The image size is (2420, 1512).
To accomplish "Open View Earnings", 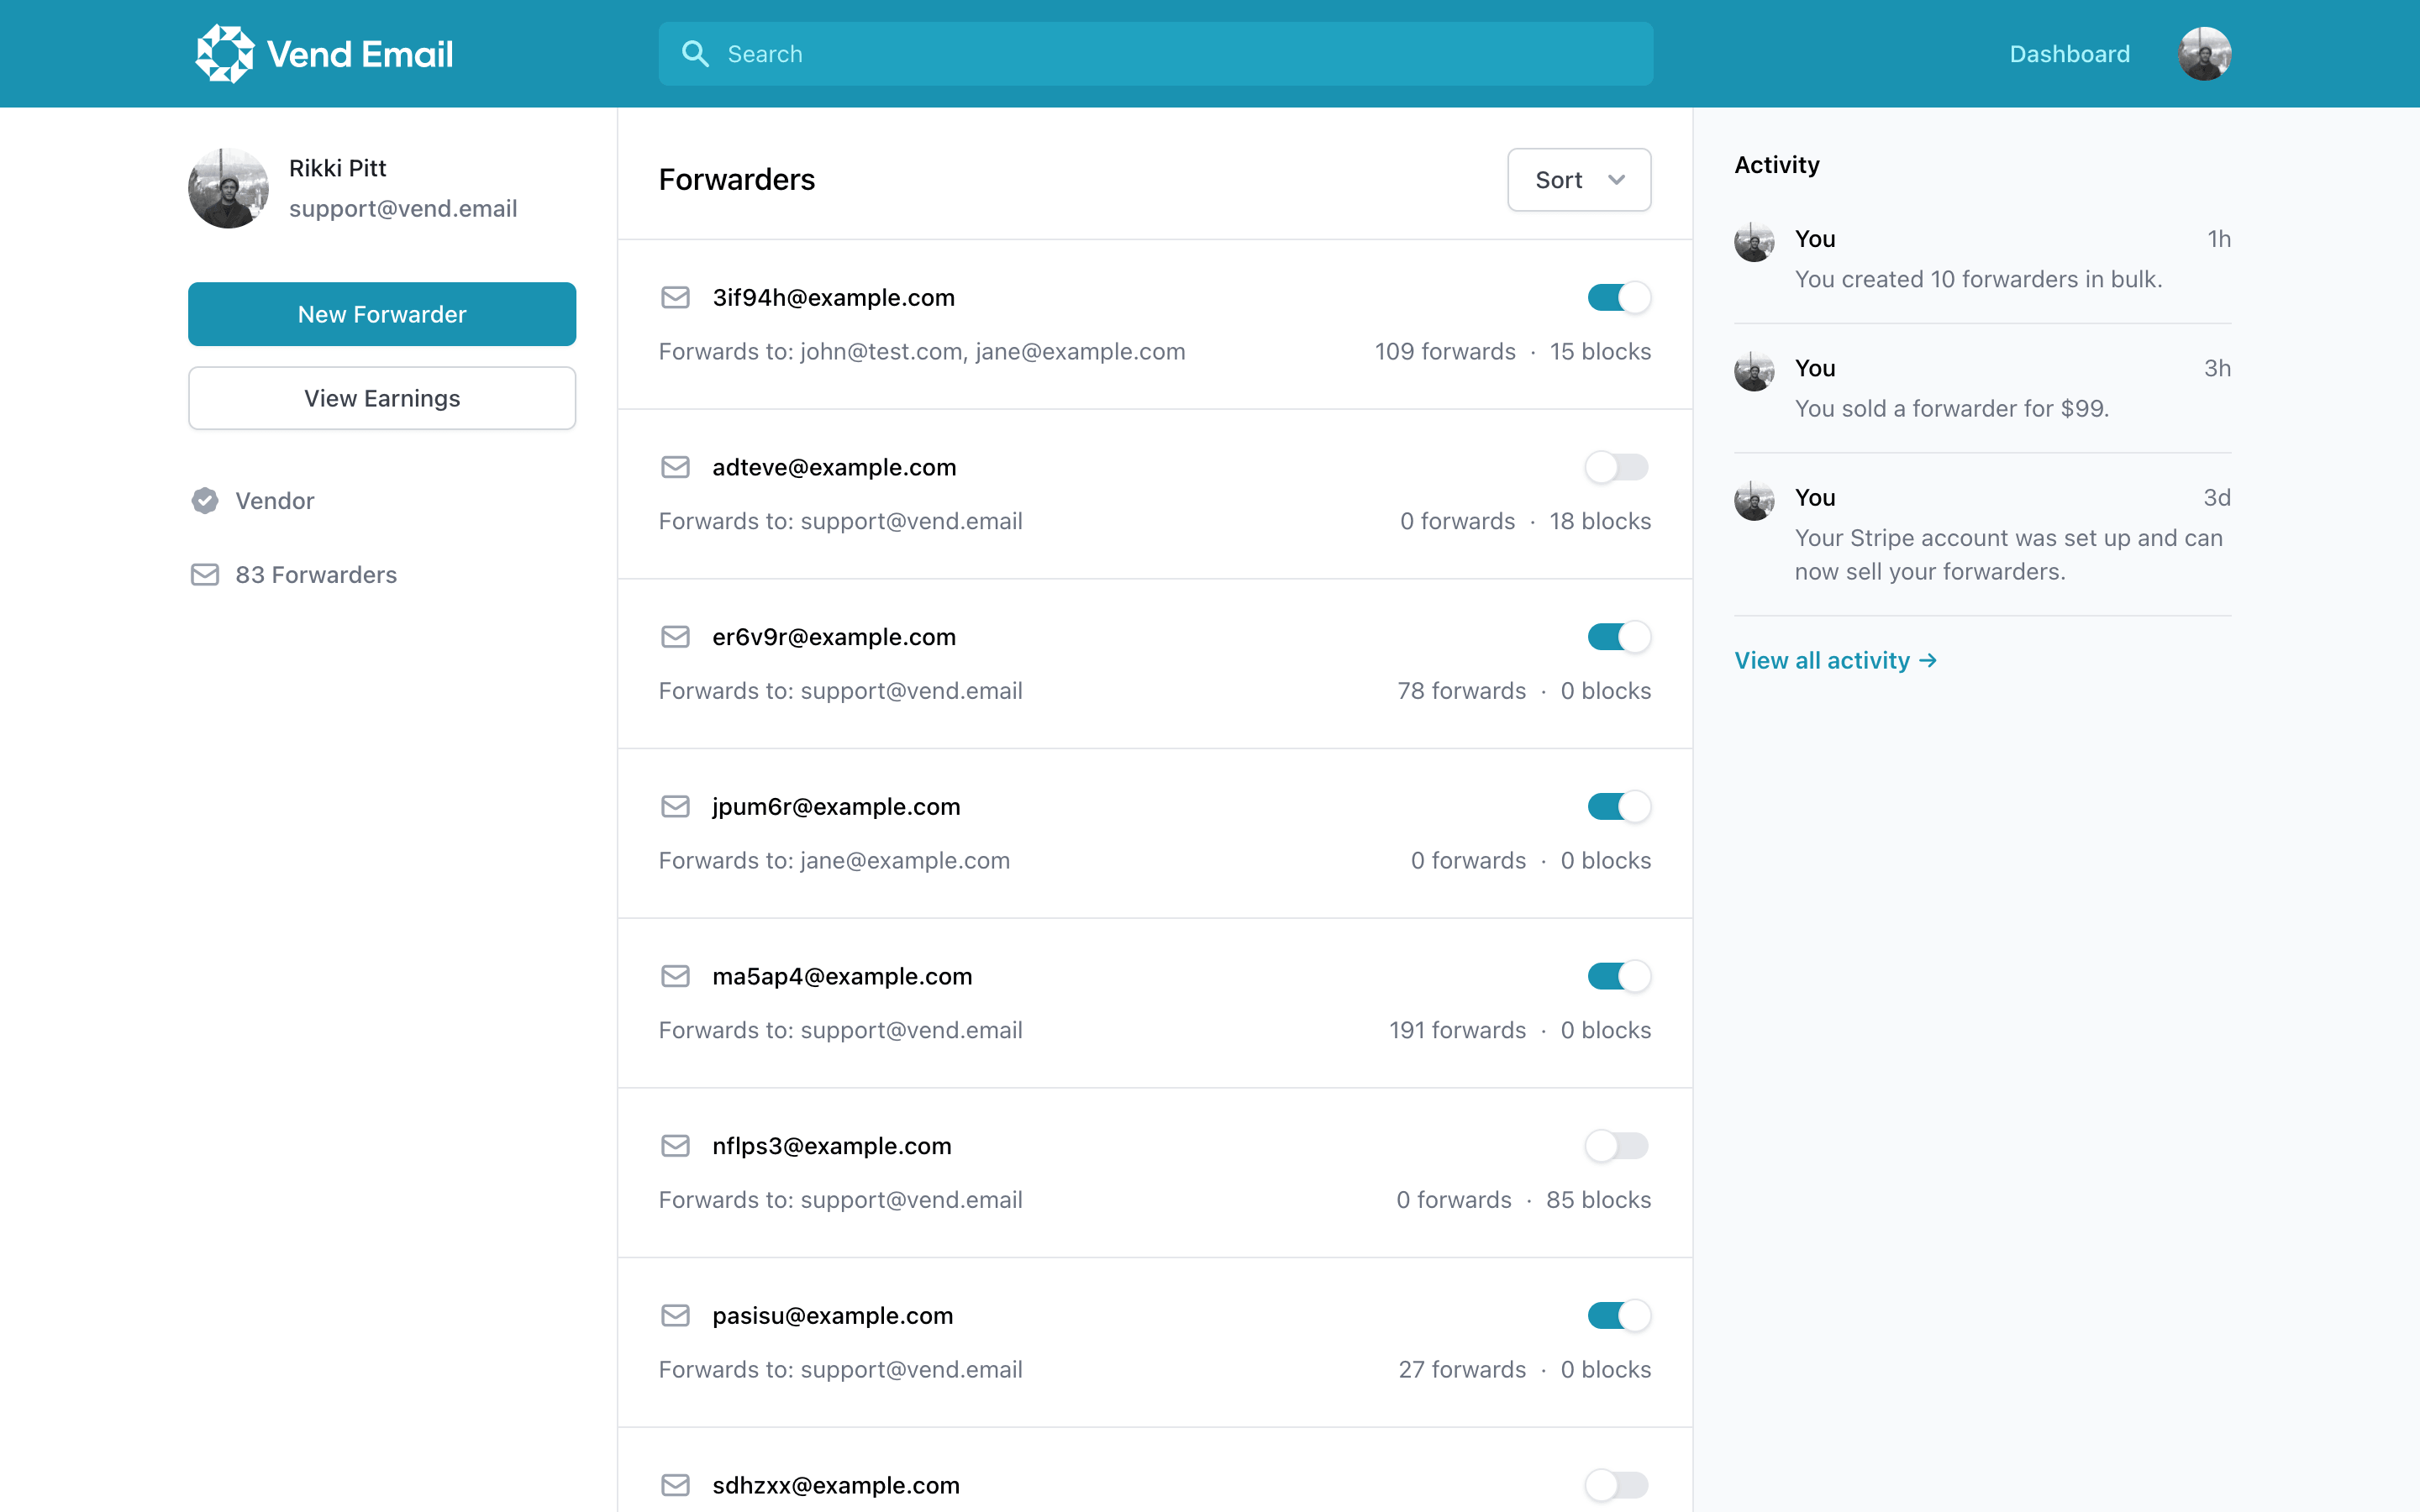I will tap(381, 398).
